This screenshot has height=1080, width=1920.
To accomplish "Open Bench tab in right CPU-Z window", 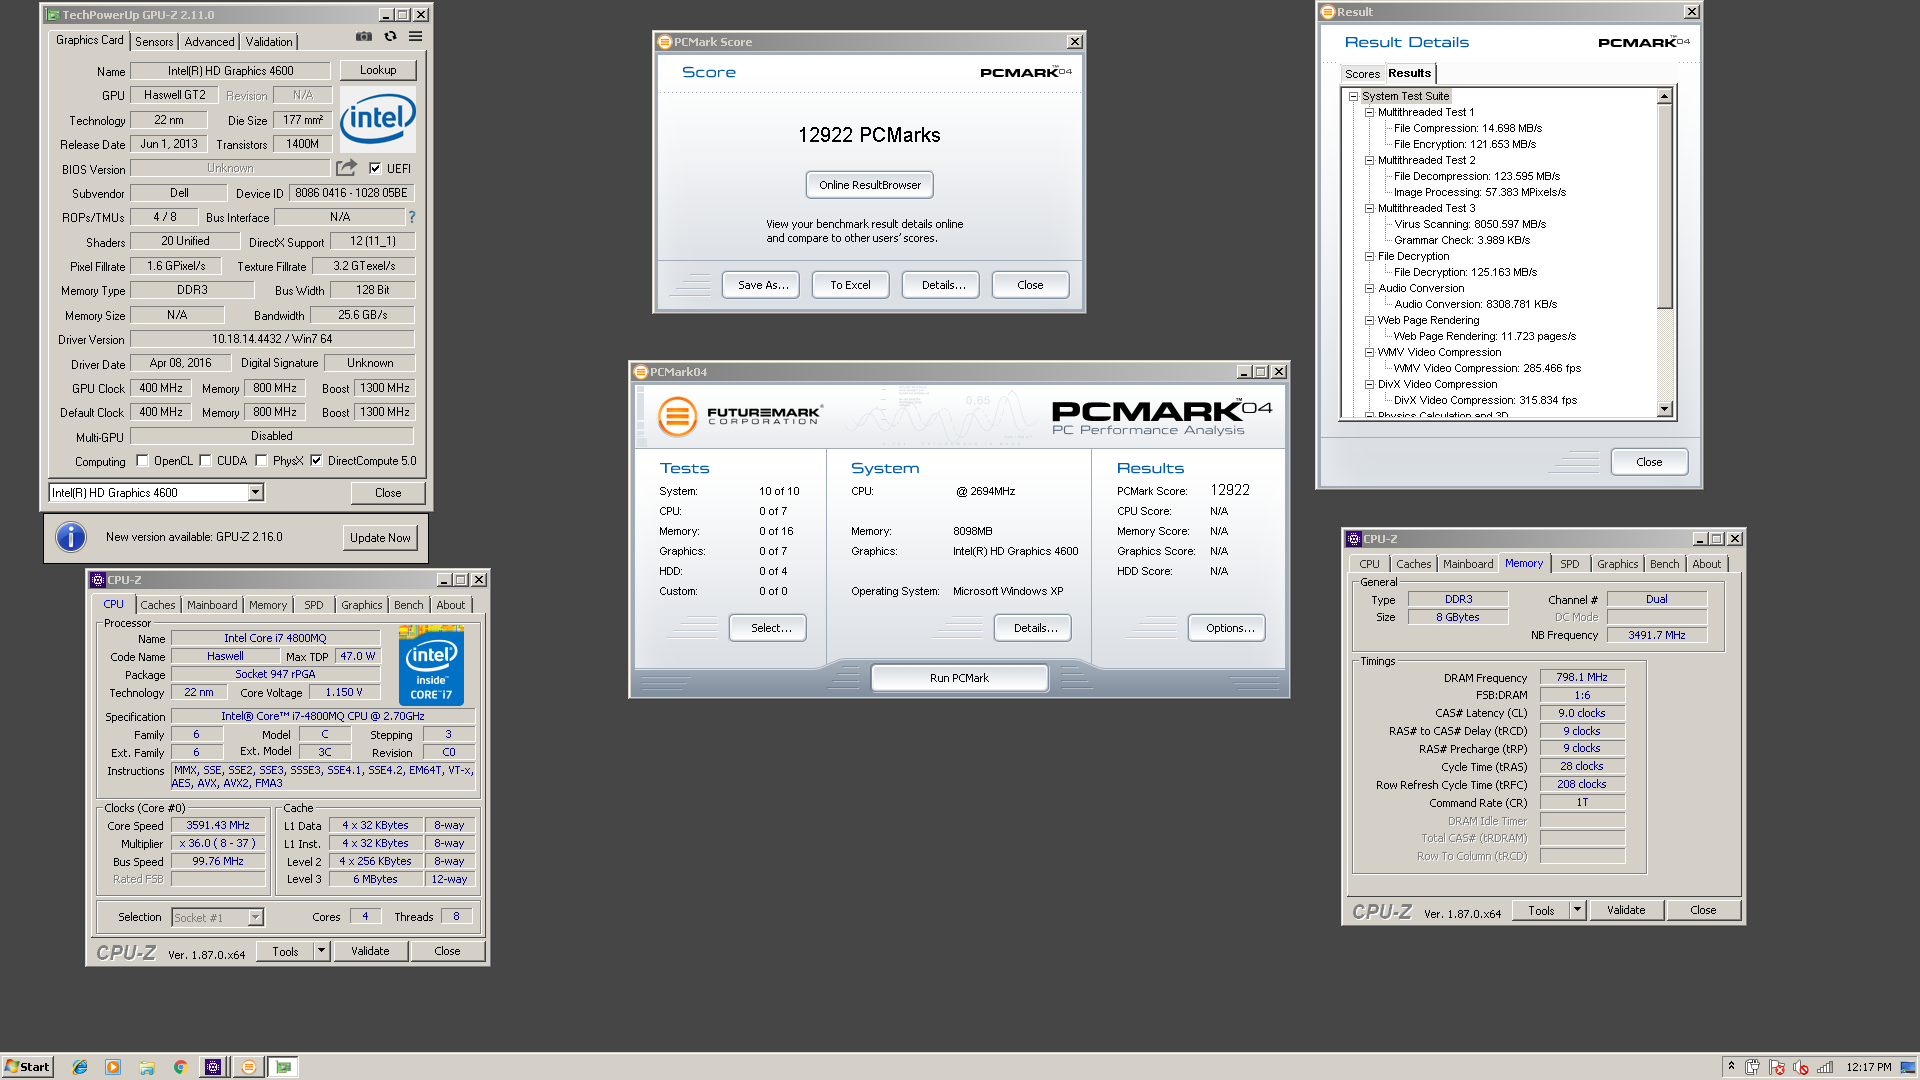I will (x=1664, y=564).
